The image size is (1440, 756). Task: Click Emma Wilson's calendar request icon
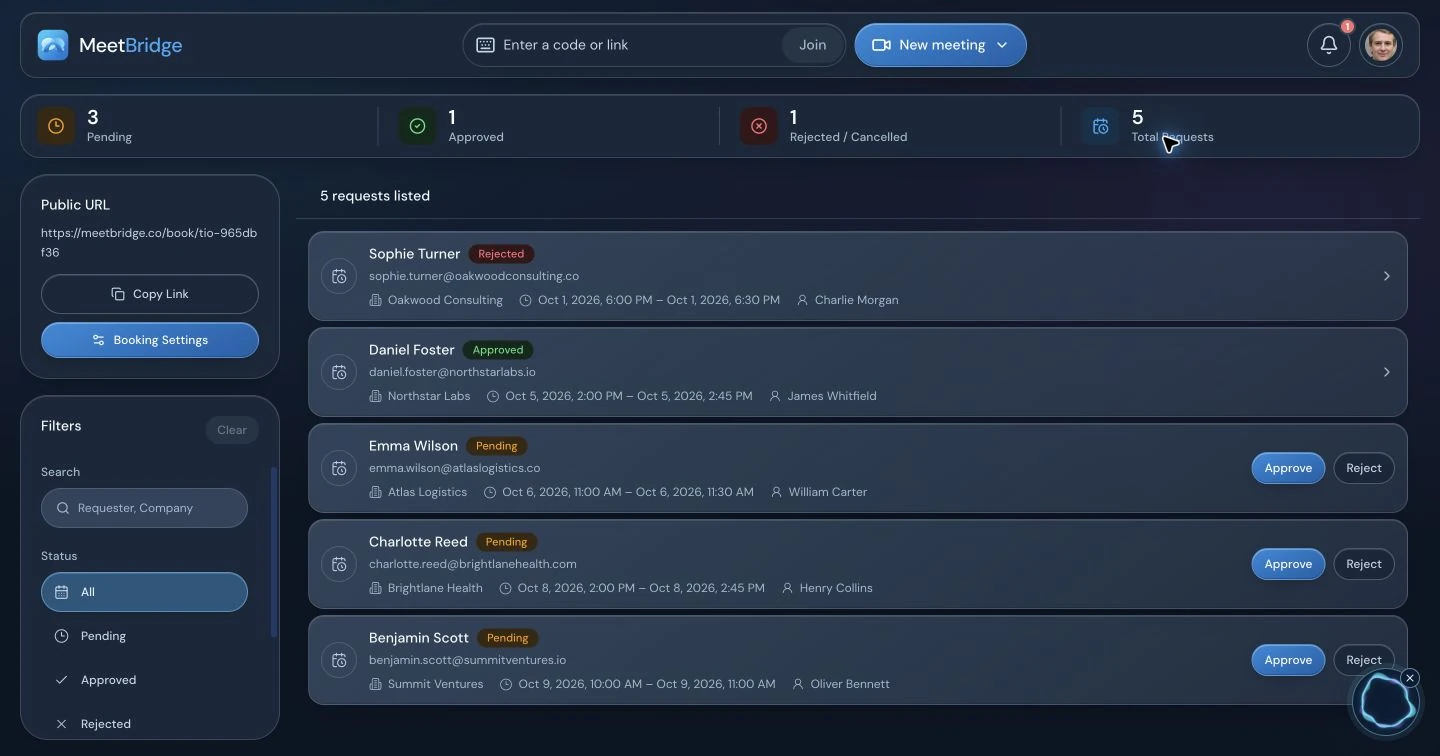pos(339,468)
